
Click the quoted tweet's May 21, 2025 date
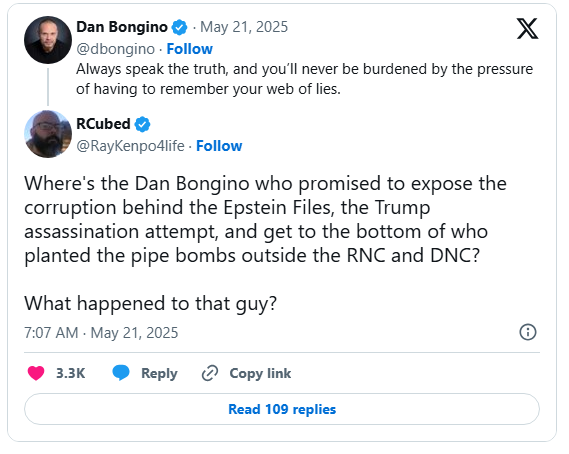(x=244, y=27)
